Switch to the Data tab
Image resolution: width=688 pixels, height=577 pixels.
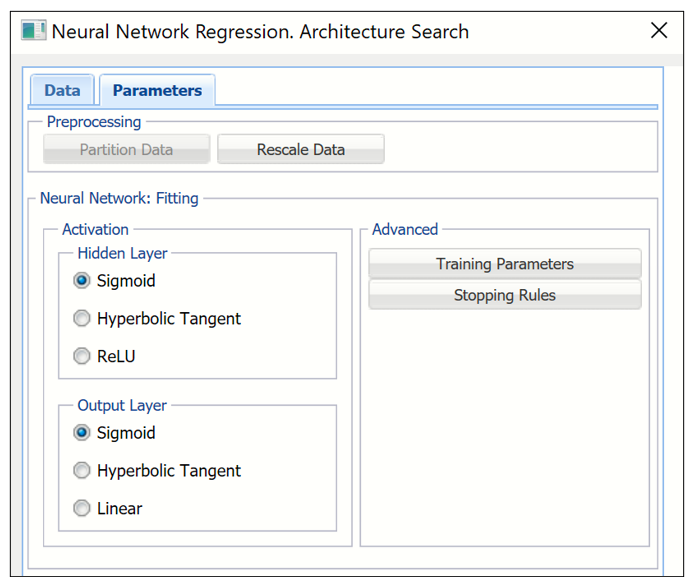click(x=62, y=90)
